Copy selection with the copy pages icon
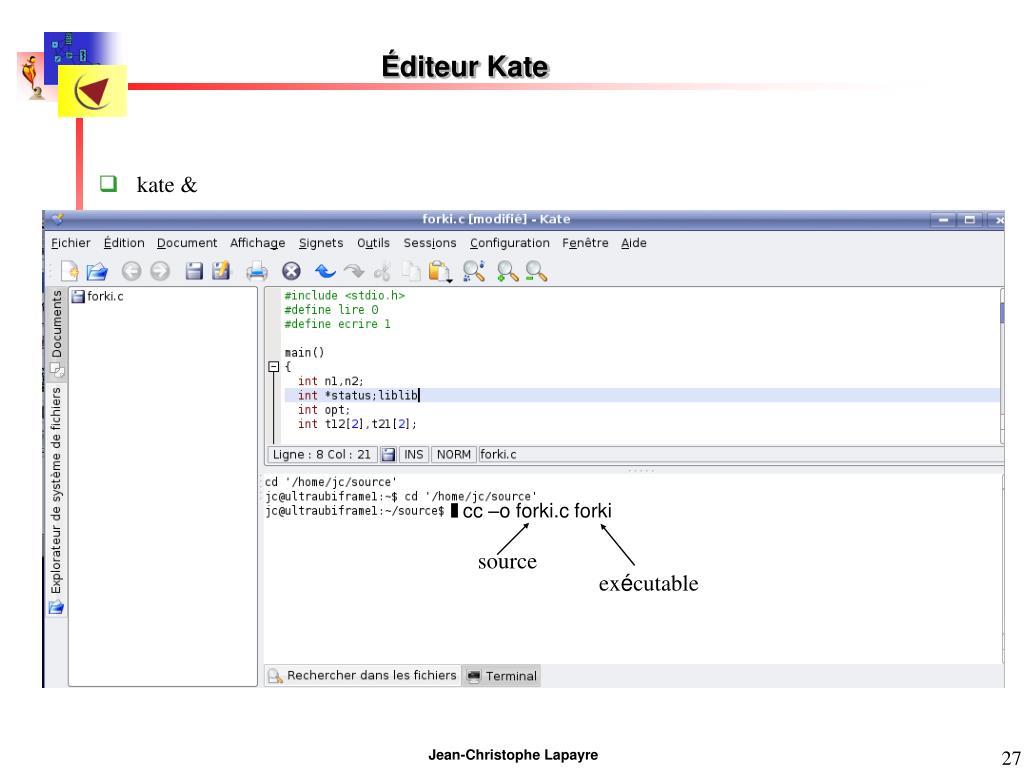Viewport: 1024px width, 768px height. click(x=411, y=271)
